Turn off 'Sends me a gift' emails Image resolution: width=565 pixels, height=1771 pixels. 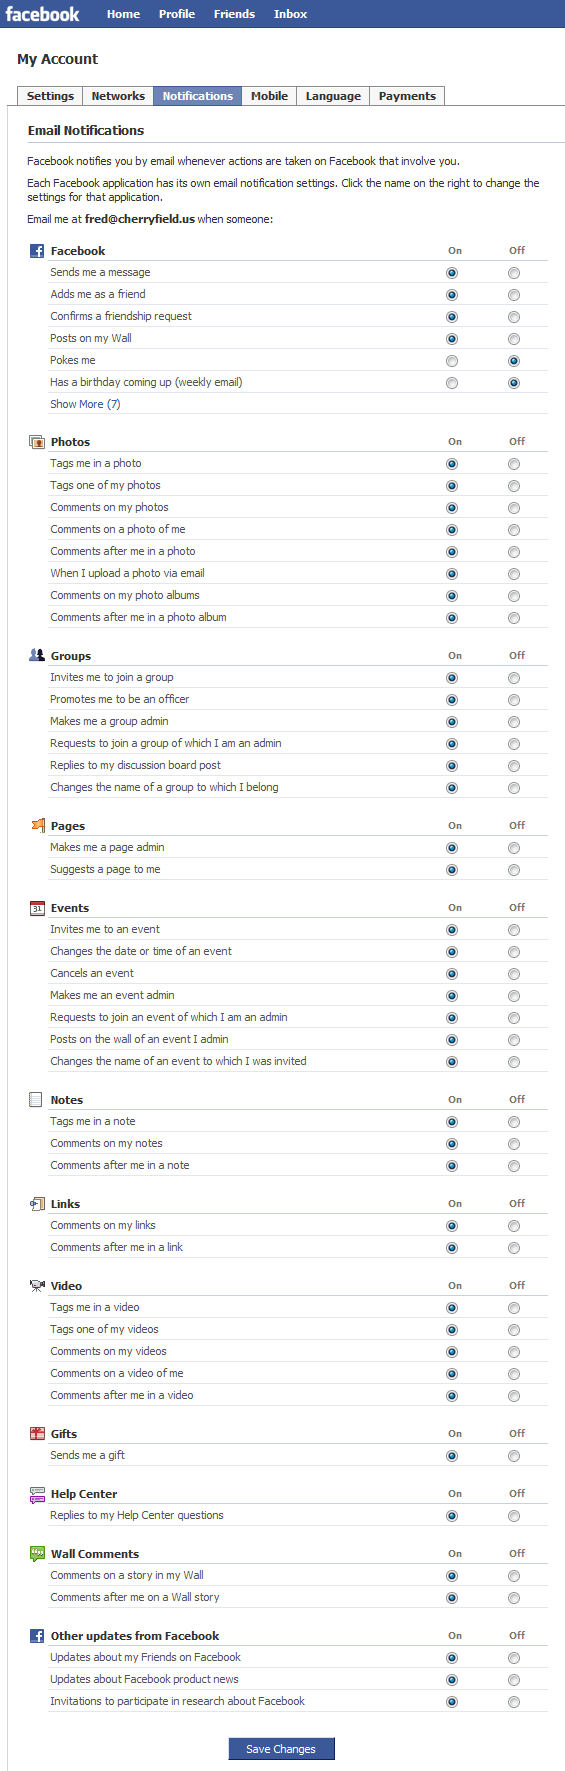[514, 1456]
